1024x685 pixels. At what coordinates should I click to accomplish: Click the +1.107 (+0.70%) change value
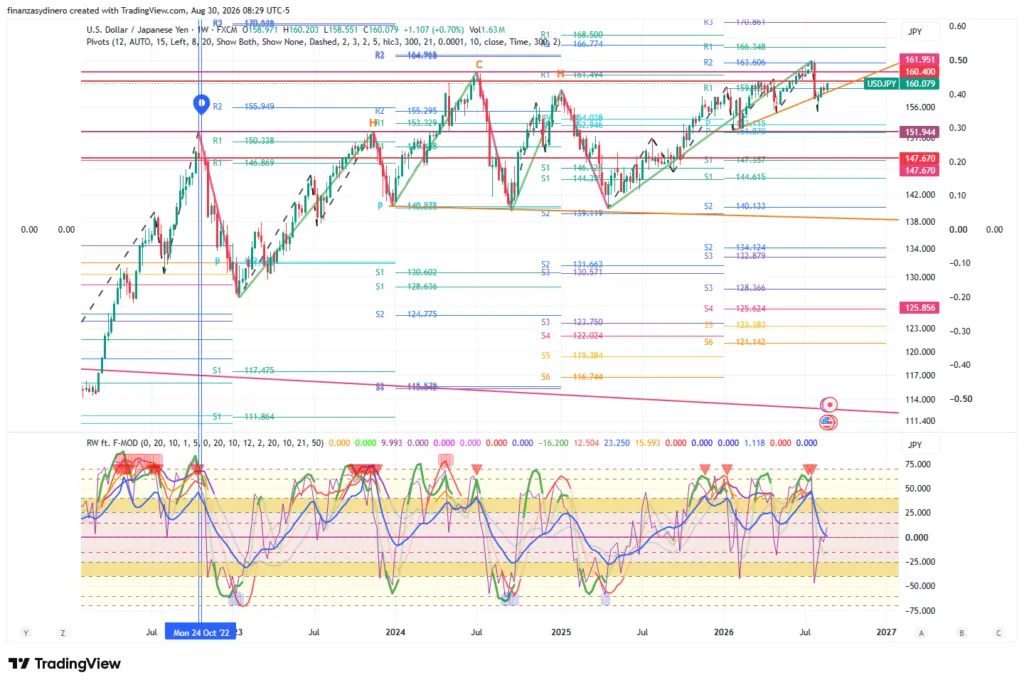pyautogui.click(x=434, y=29)
